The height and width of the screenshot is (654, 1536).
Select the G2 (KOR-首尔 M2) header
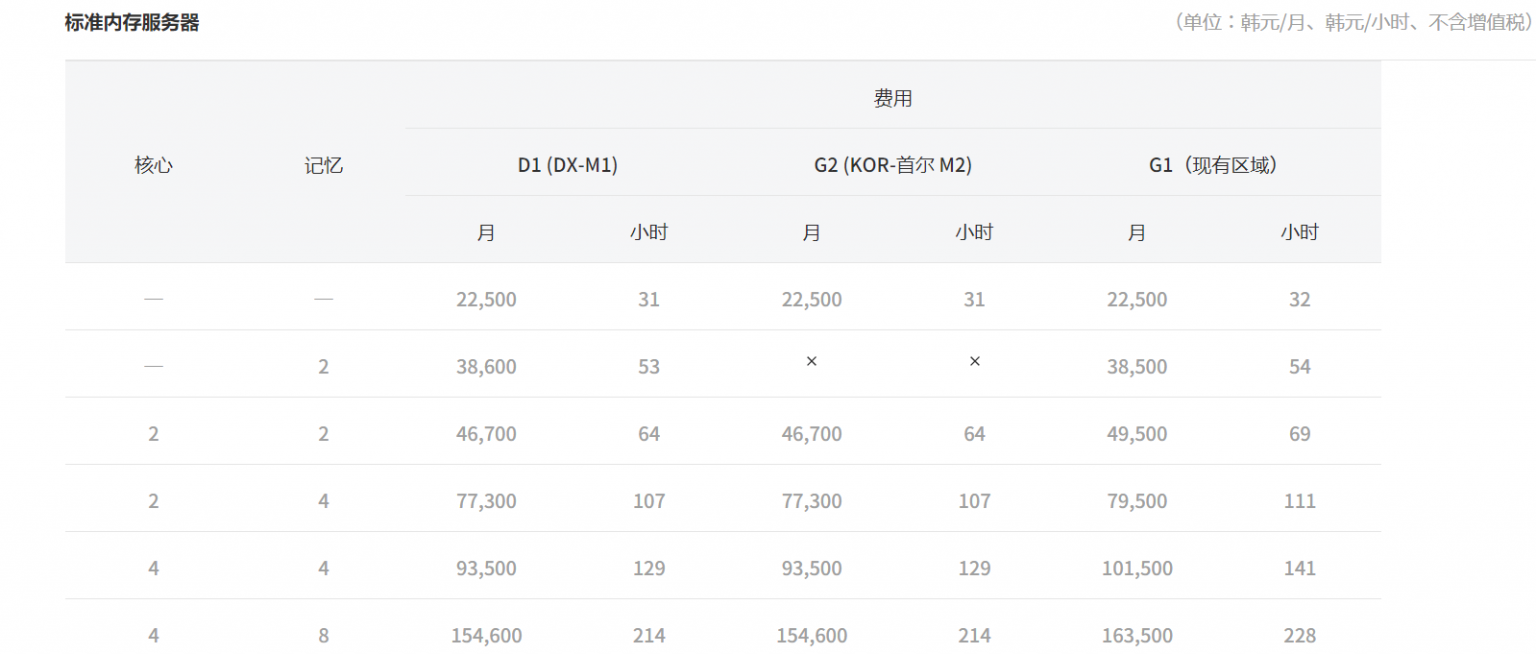(892, 165)
